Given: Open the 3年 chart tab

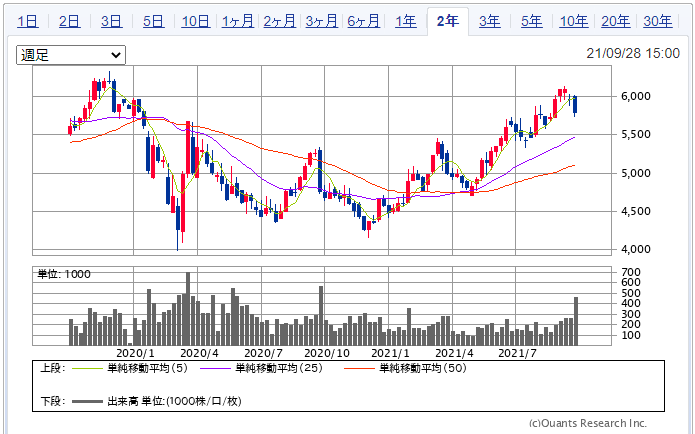Looking at the screenshot, I should click(x=489, y=21).
